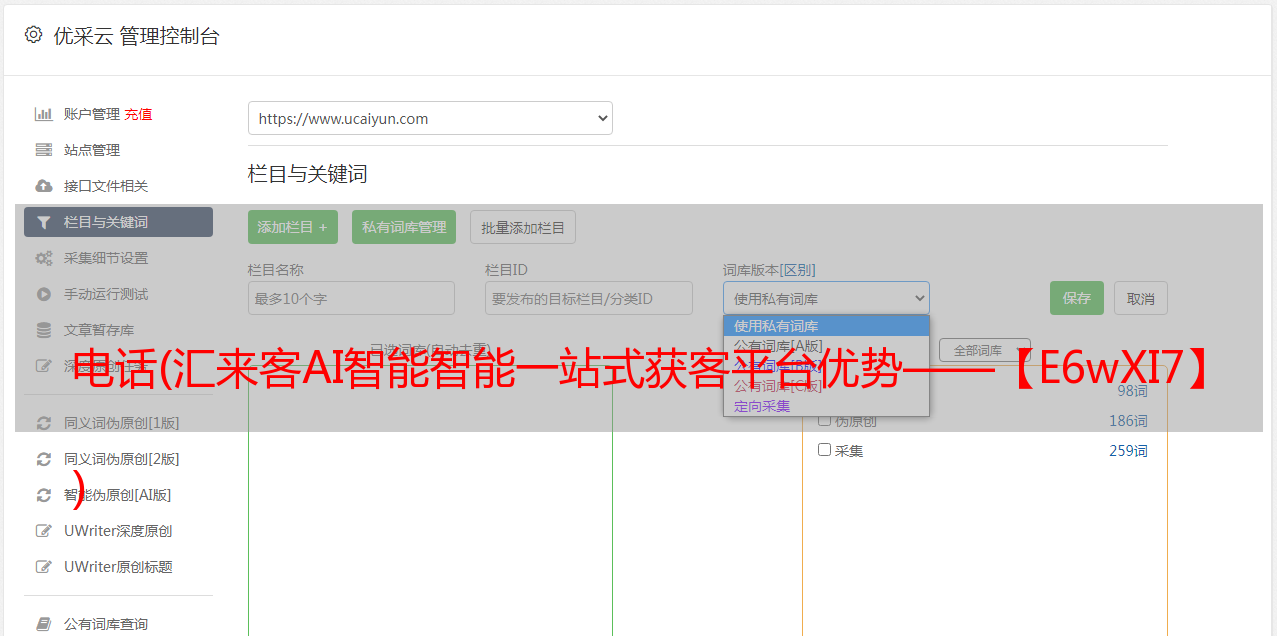The height and width of the screenshot is (636, 1277).
Task: Open 私有词库管理 button
Action: pos(404,227)
